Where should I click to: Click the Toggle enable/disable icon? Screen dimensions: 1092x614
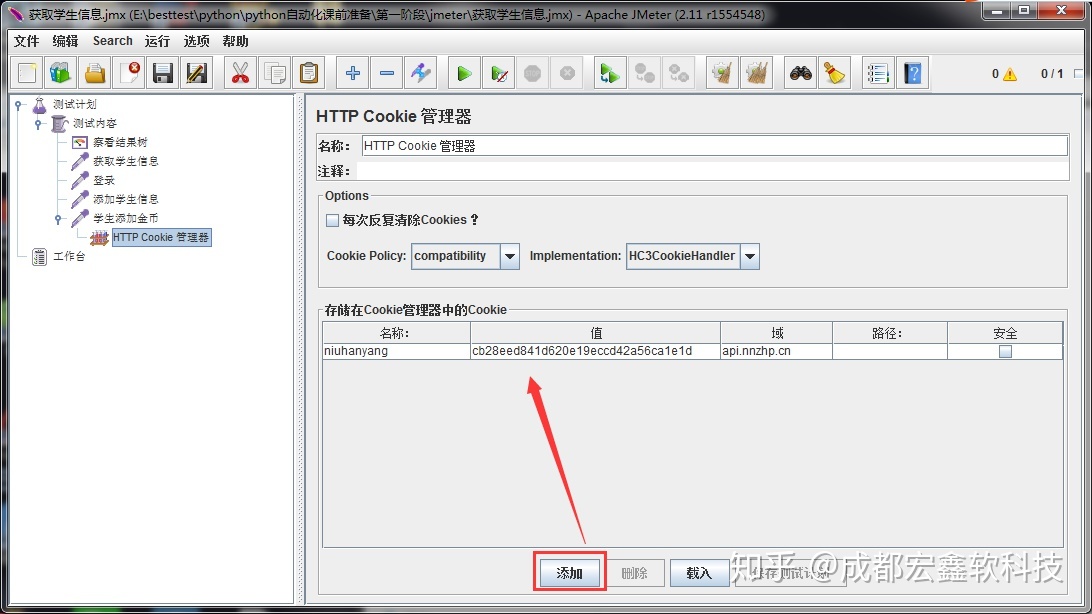pyautogui.click(x=421, y=73)
